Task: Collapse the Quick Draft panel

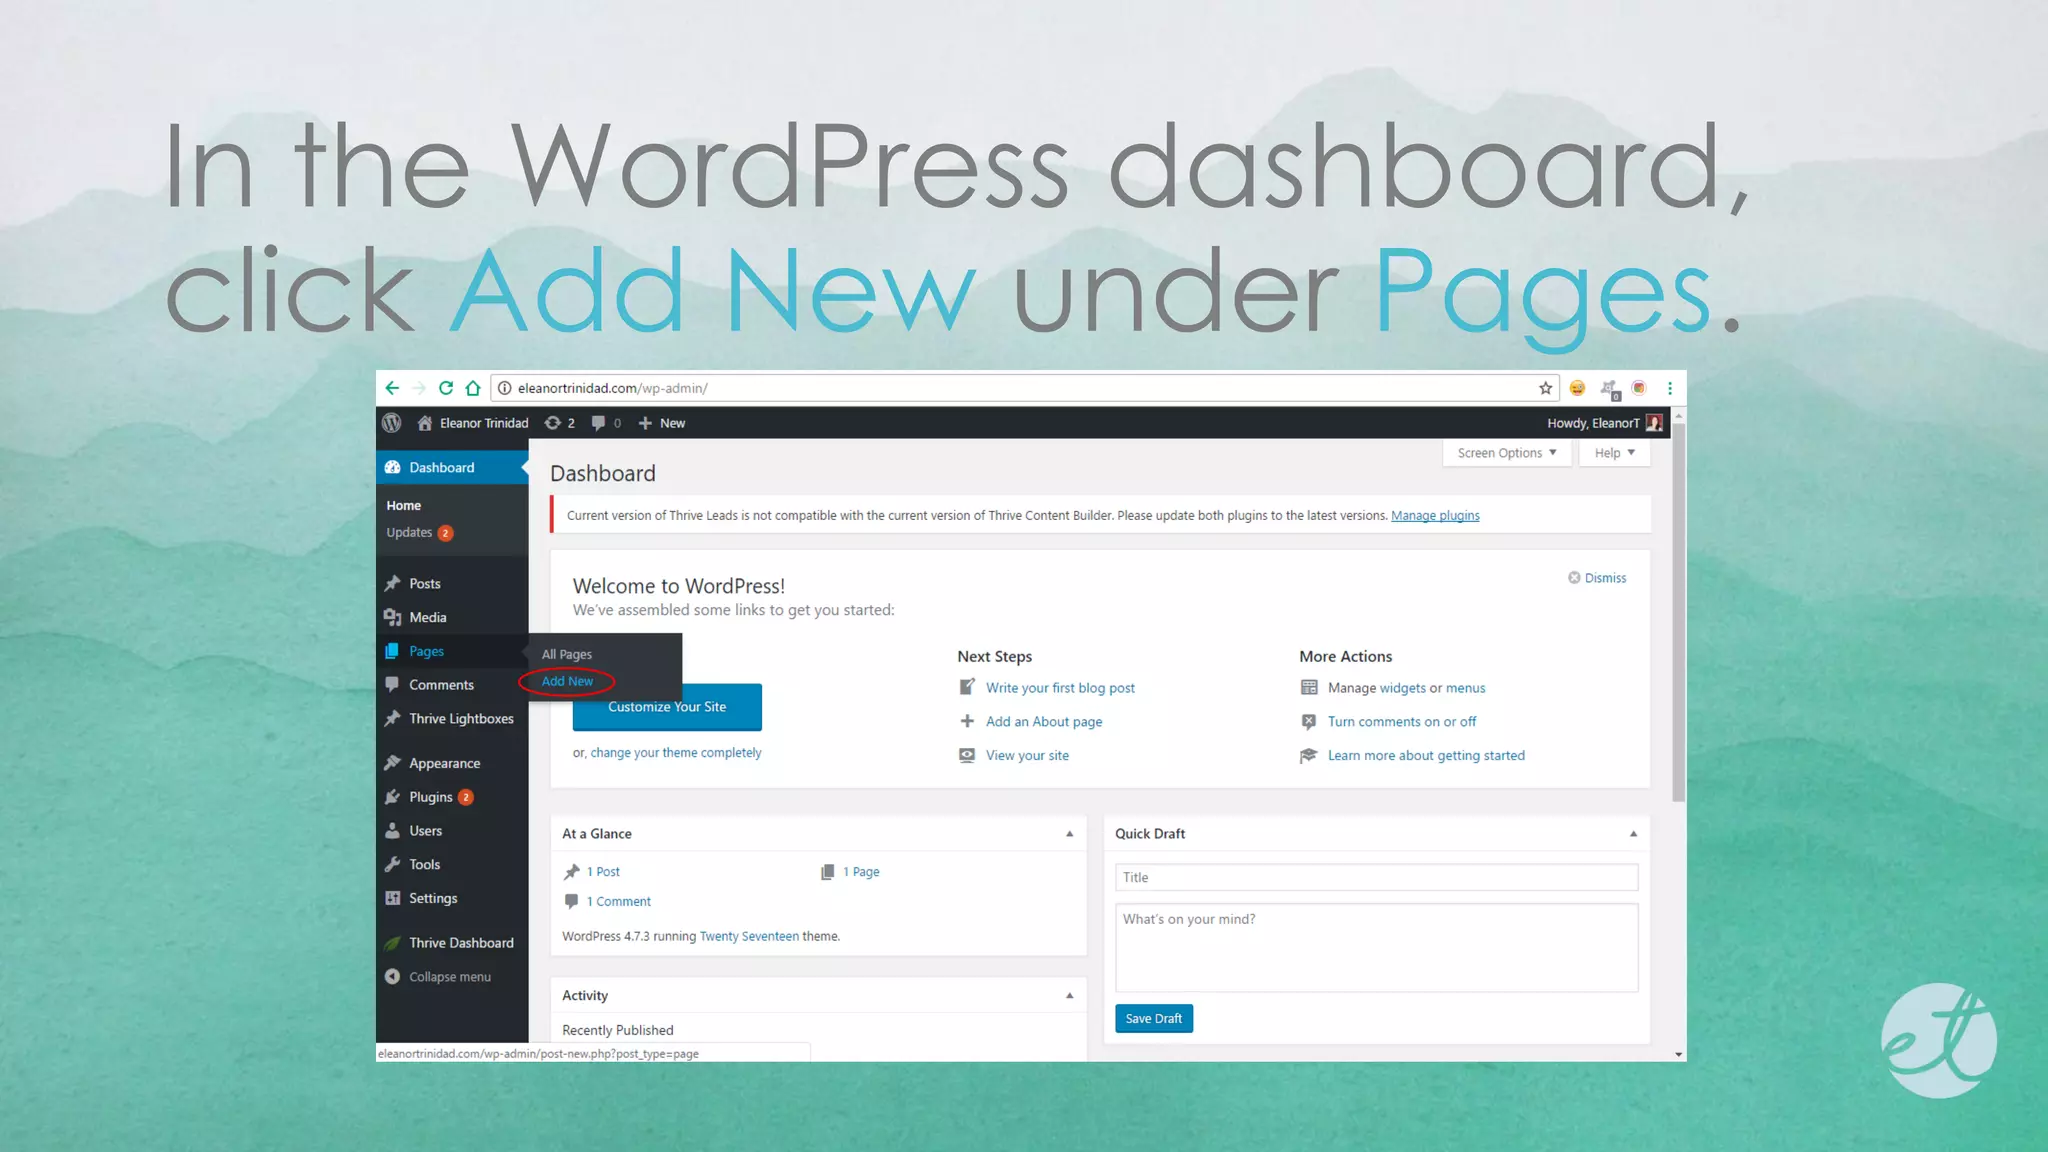Action: point(1633,834)
